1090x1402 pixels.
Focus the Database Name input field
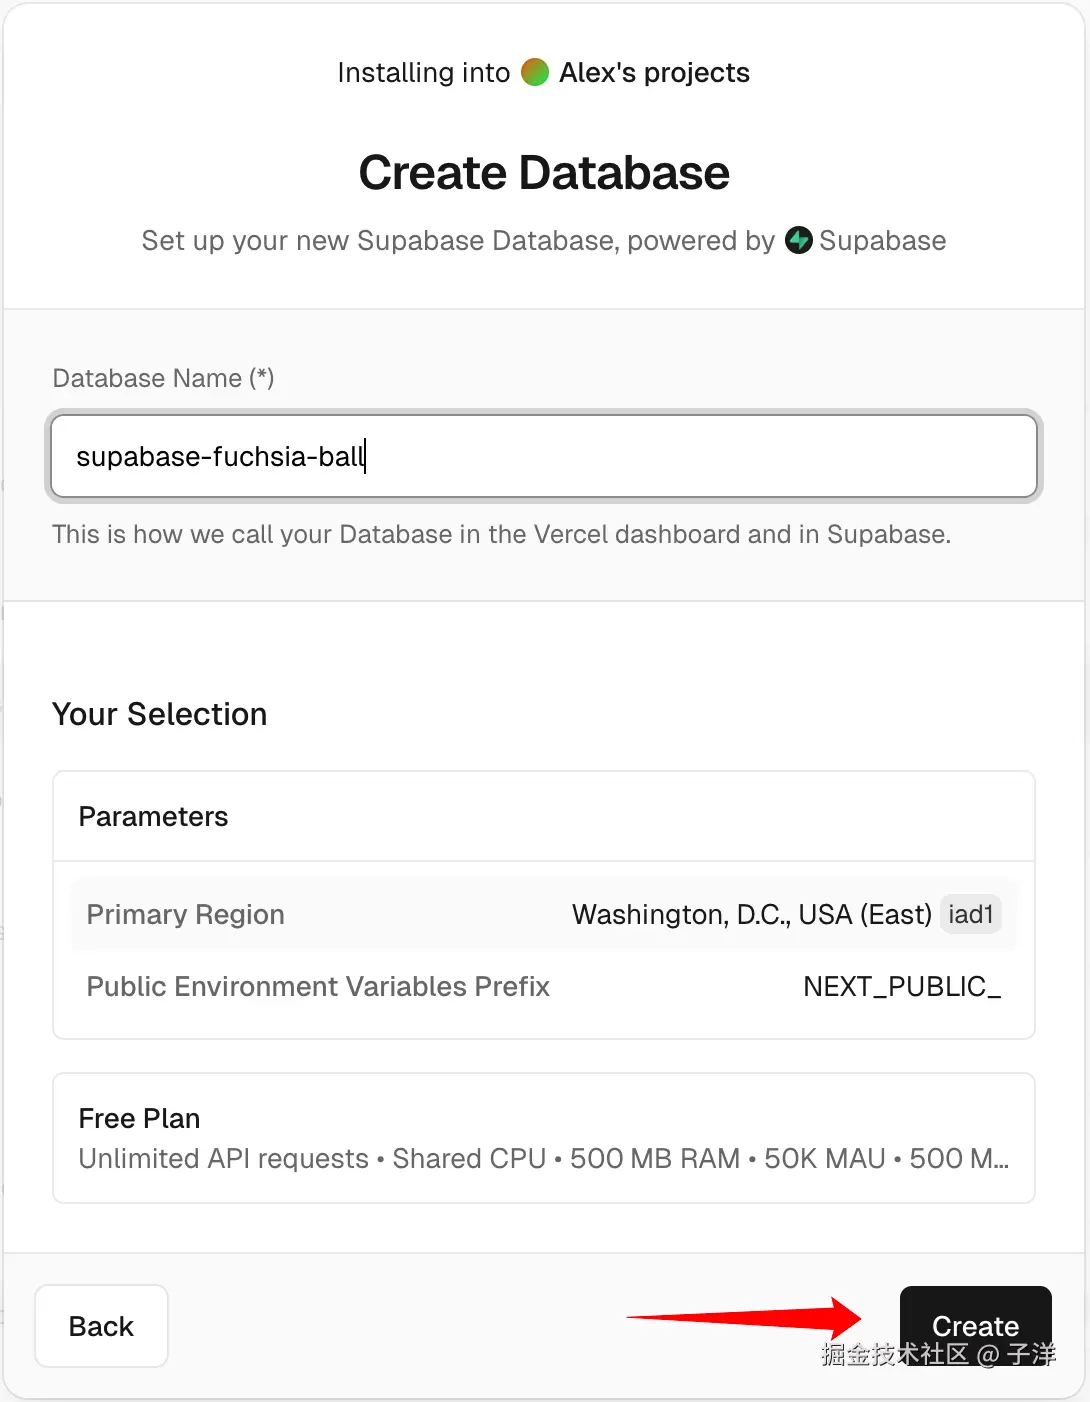(544, 457)
